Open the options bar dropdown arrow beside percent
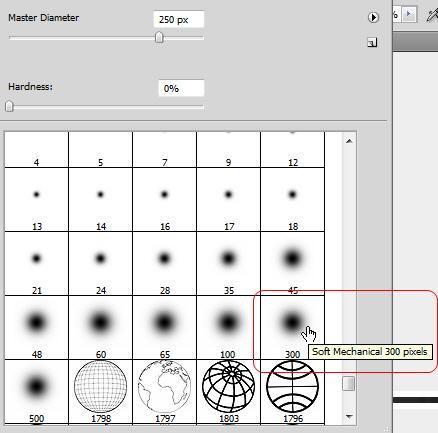The height and width of the screenshot is (433, 438). click(409, 14)
